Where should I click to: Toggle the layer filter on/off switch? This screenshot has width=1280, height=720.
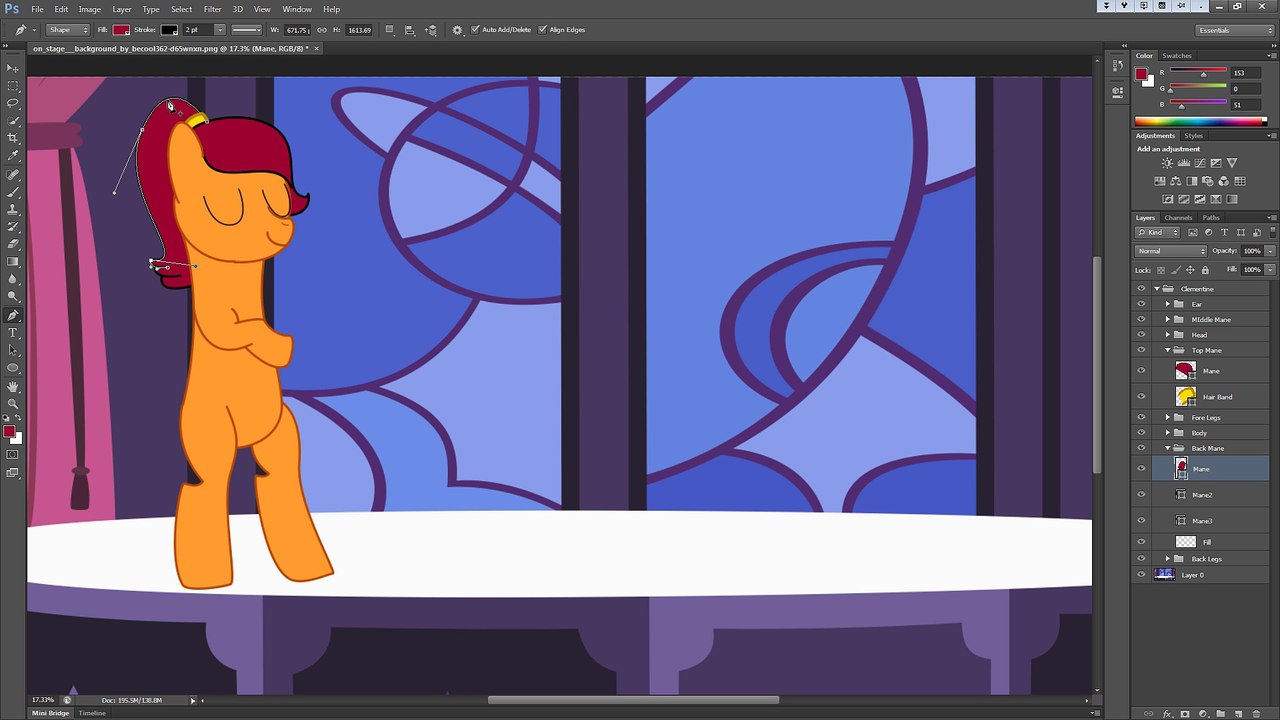pos(1271,232)
